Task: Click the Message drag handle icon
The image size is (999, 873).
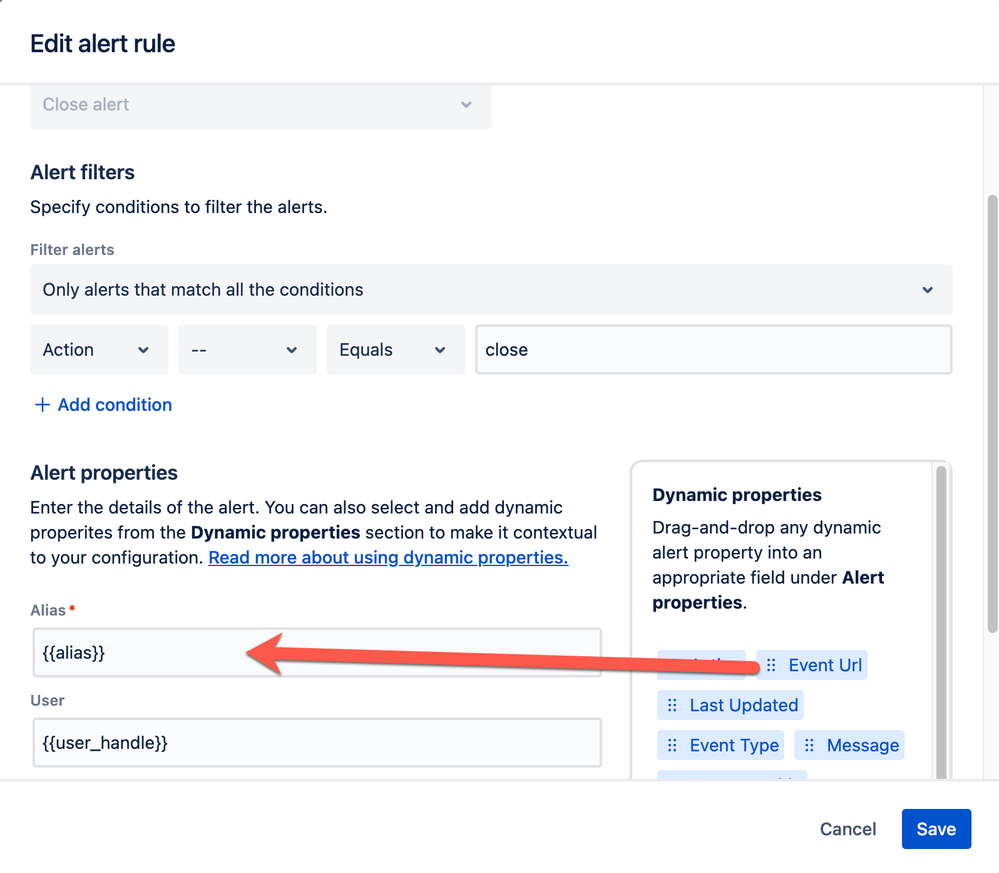Action: click(809, 745)
